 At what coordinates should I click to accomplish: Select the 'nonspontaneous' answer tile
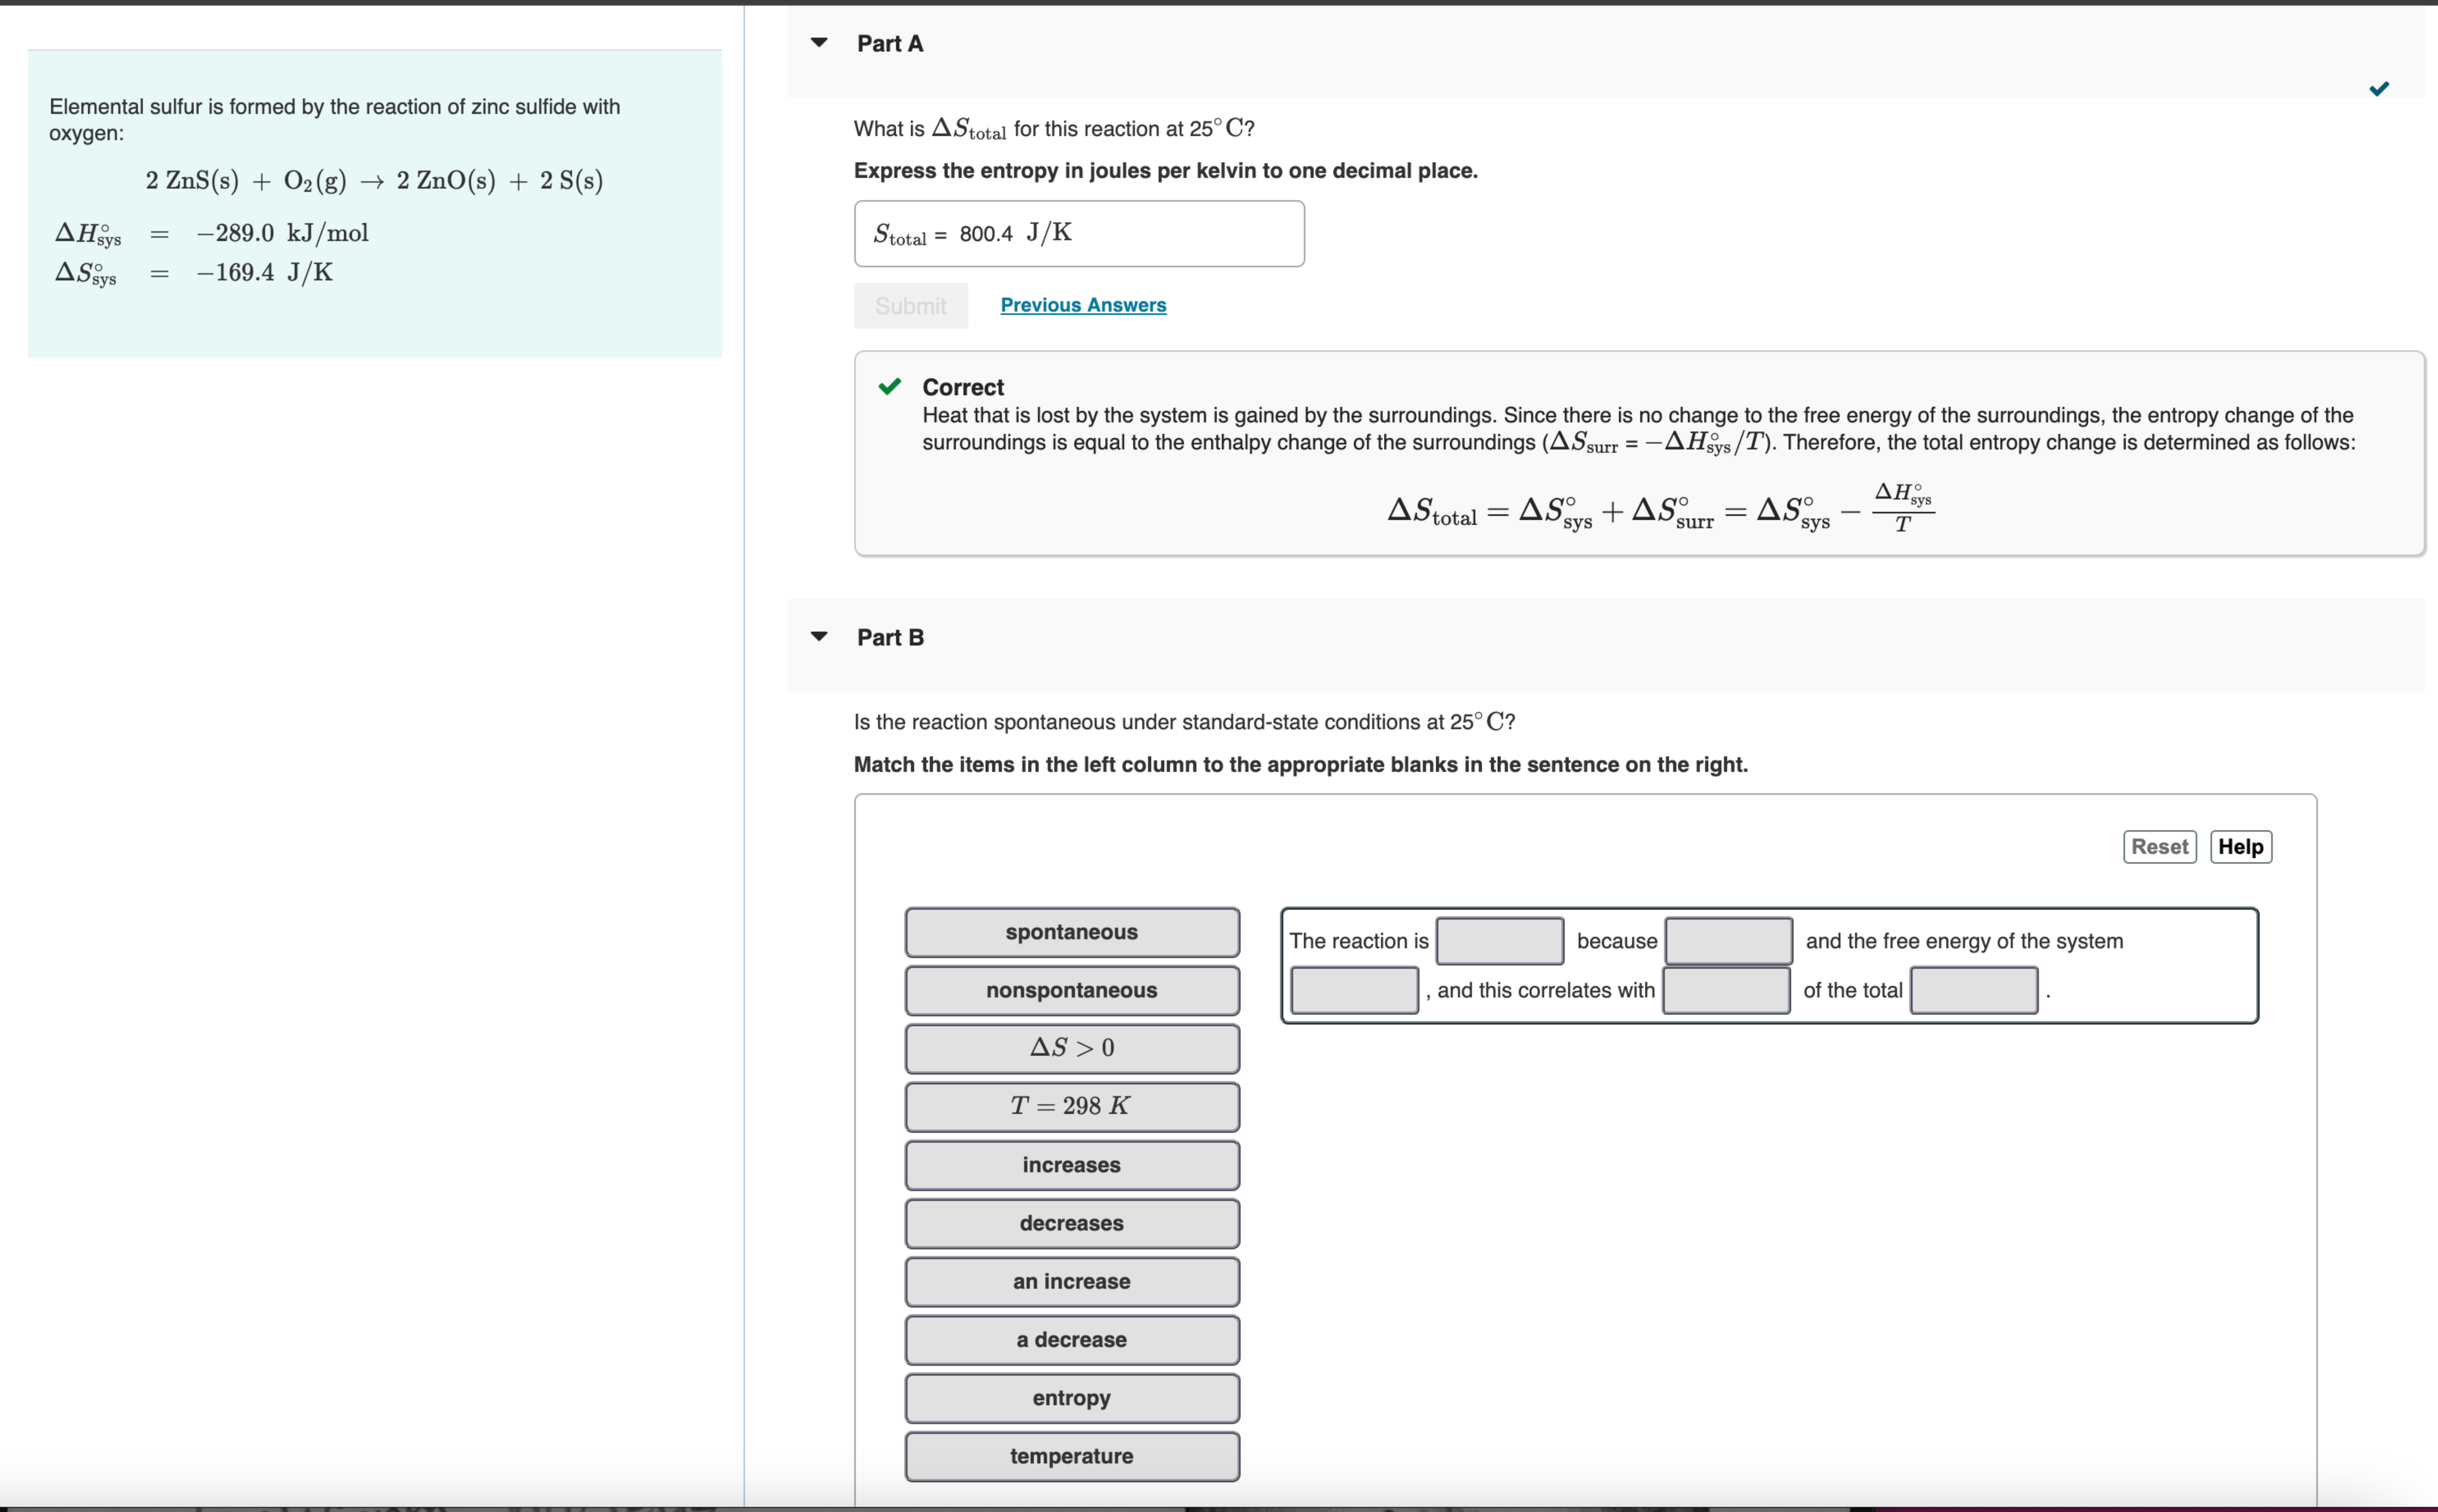(x=1072, y=990)
